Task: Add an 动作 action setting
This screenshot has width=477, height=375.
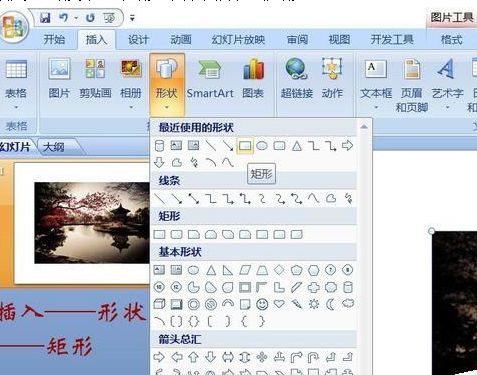Action: pyautogui.click(x=332, y=79)
